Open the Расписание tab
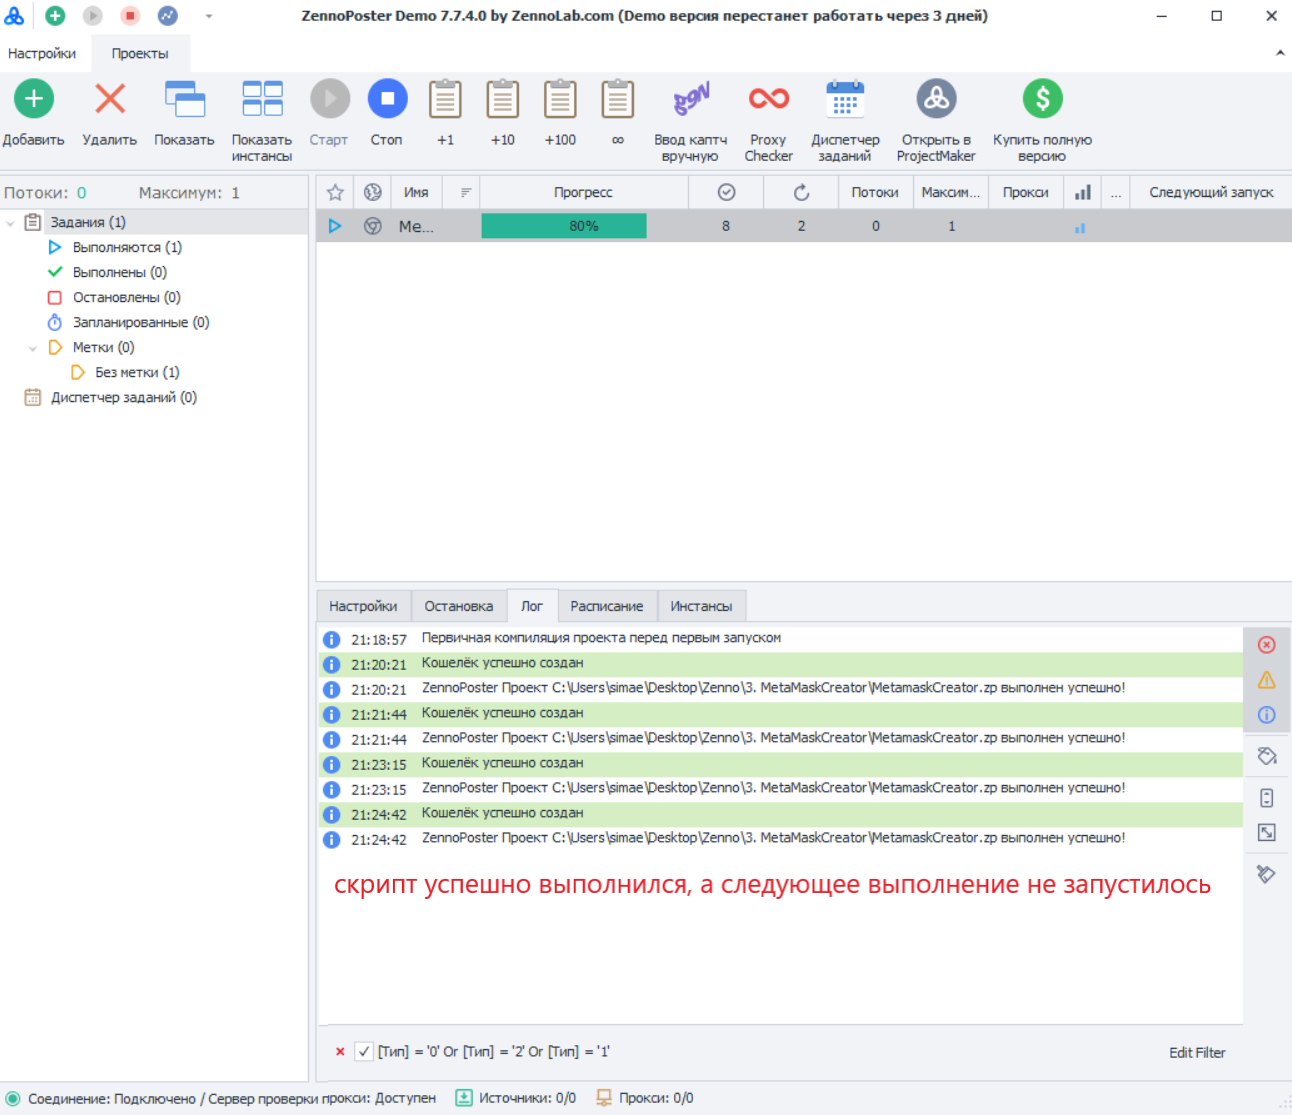This screenshot has height=1115, width=1292. click(x=607, y=606)
